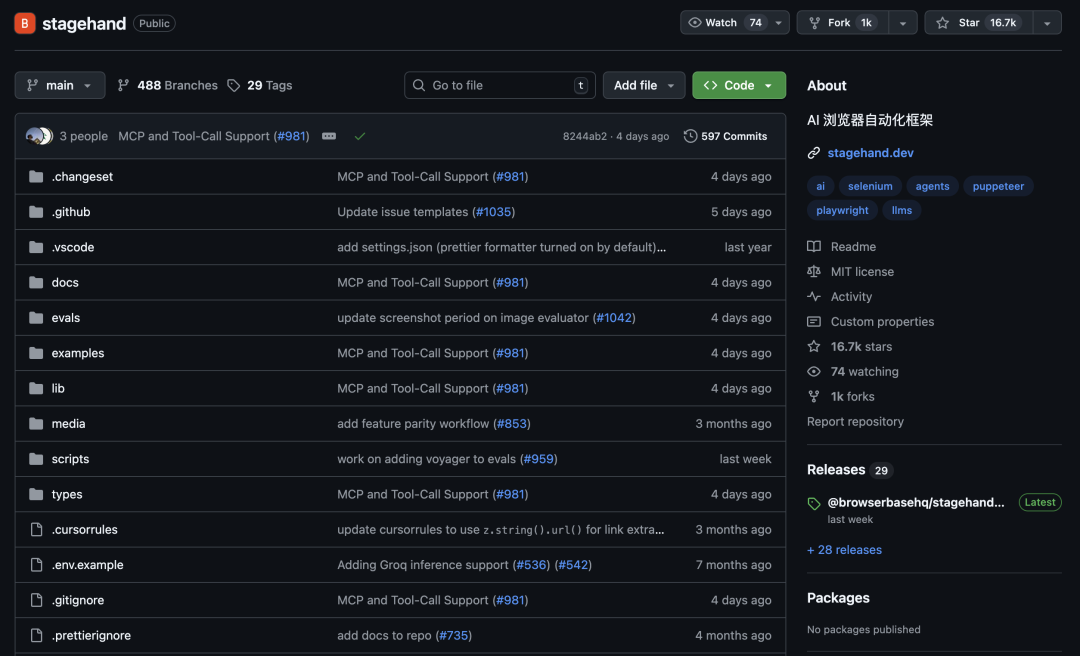Click the star icon beside 16.7k stars

[x=813, y=347]
